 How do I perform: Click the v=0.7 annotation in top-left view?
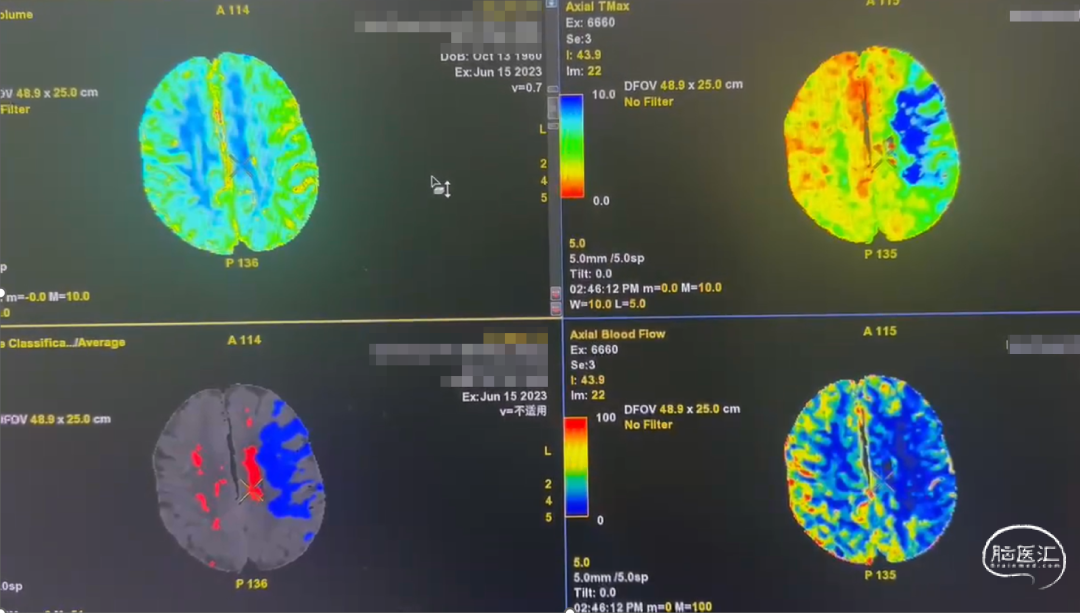click(x=526, y=88)
